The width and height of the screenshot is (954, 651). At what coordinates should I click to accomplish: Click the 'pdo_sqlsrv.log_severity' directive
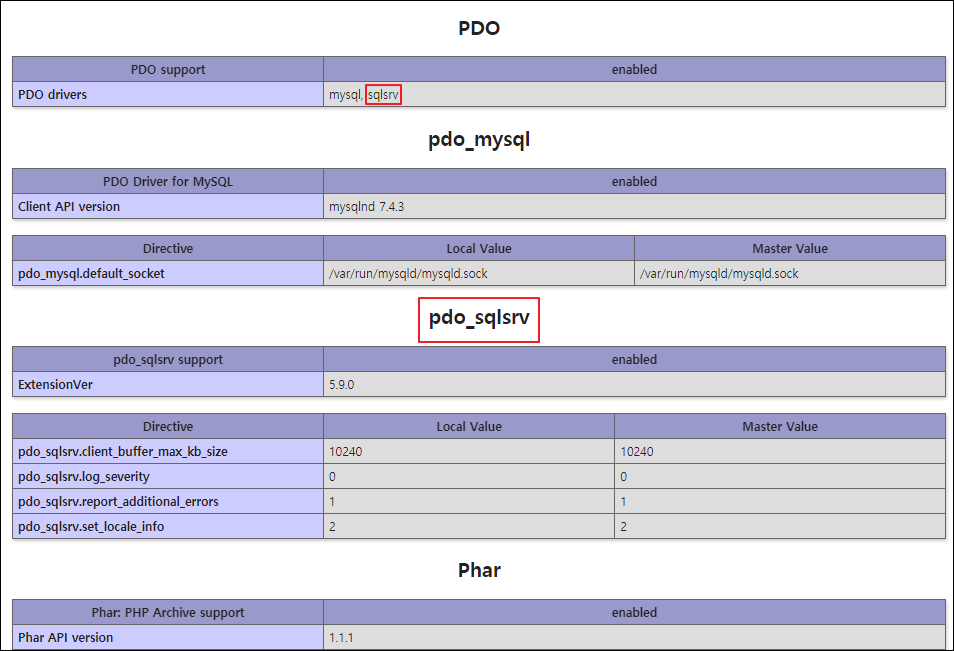click(83, 476)
